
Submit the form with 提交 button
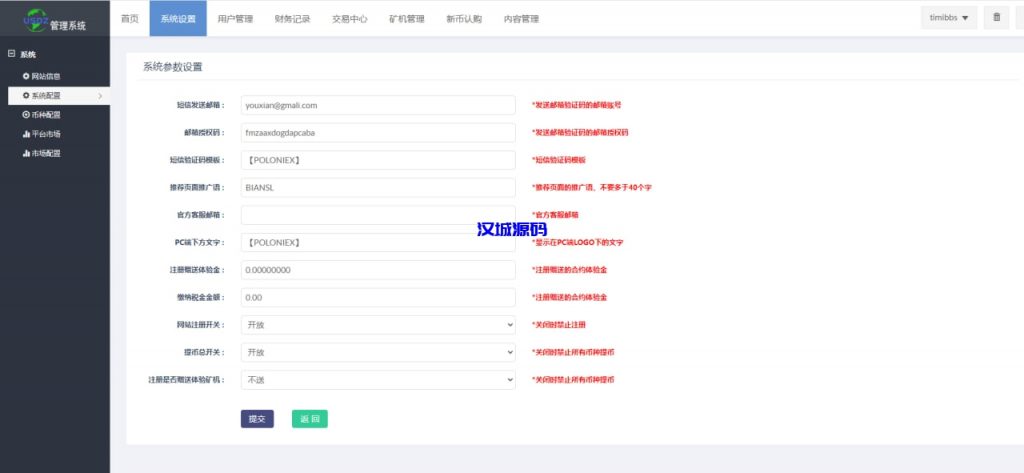coord(257,419)
